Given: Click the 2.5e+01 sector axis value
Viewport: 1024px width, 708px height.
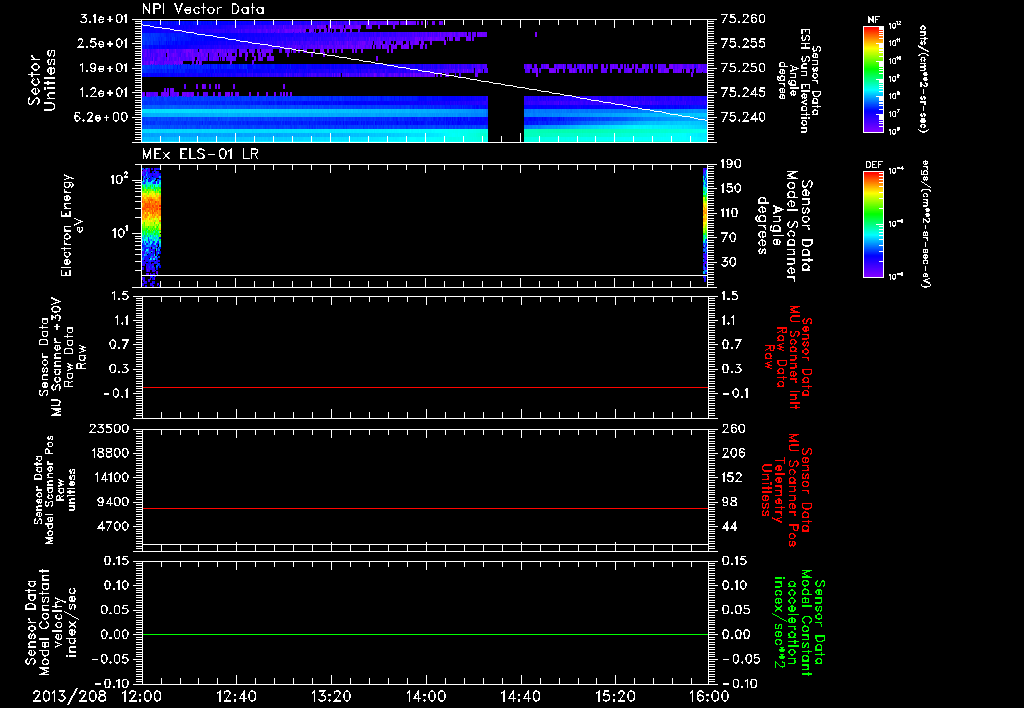Looking at the screenshot, I should pos(104,43).
